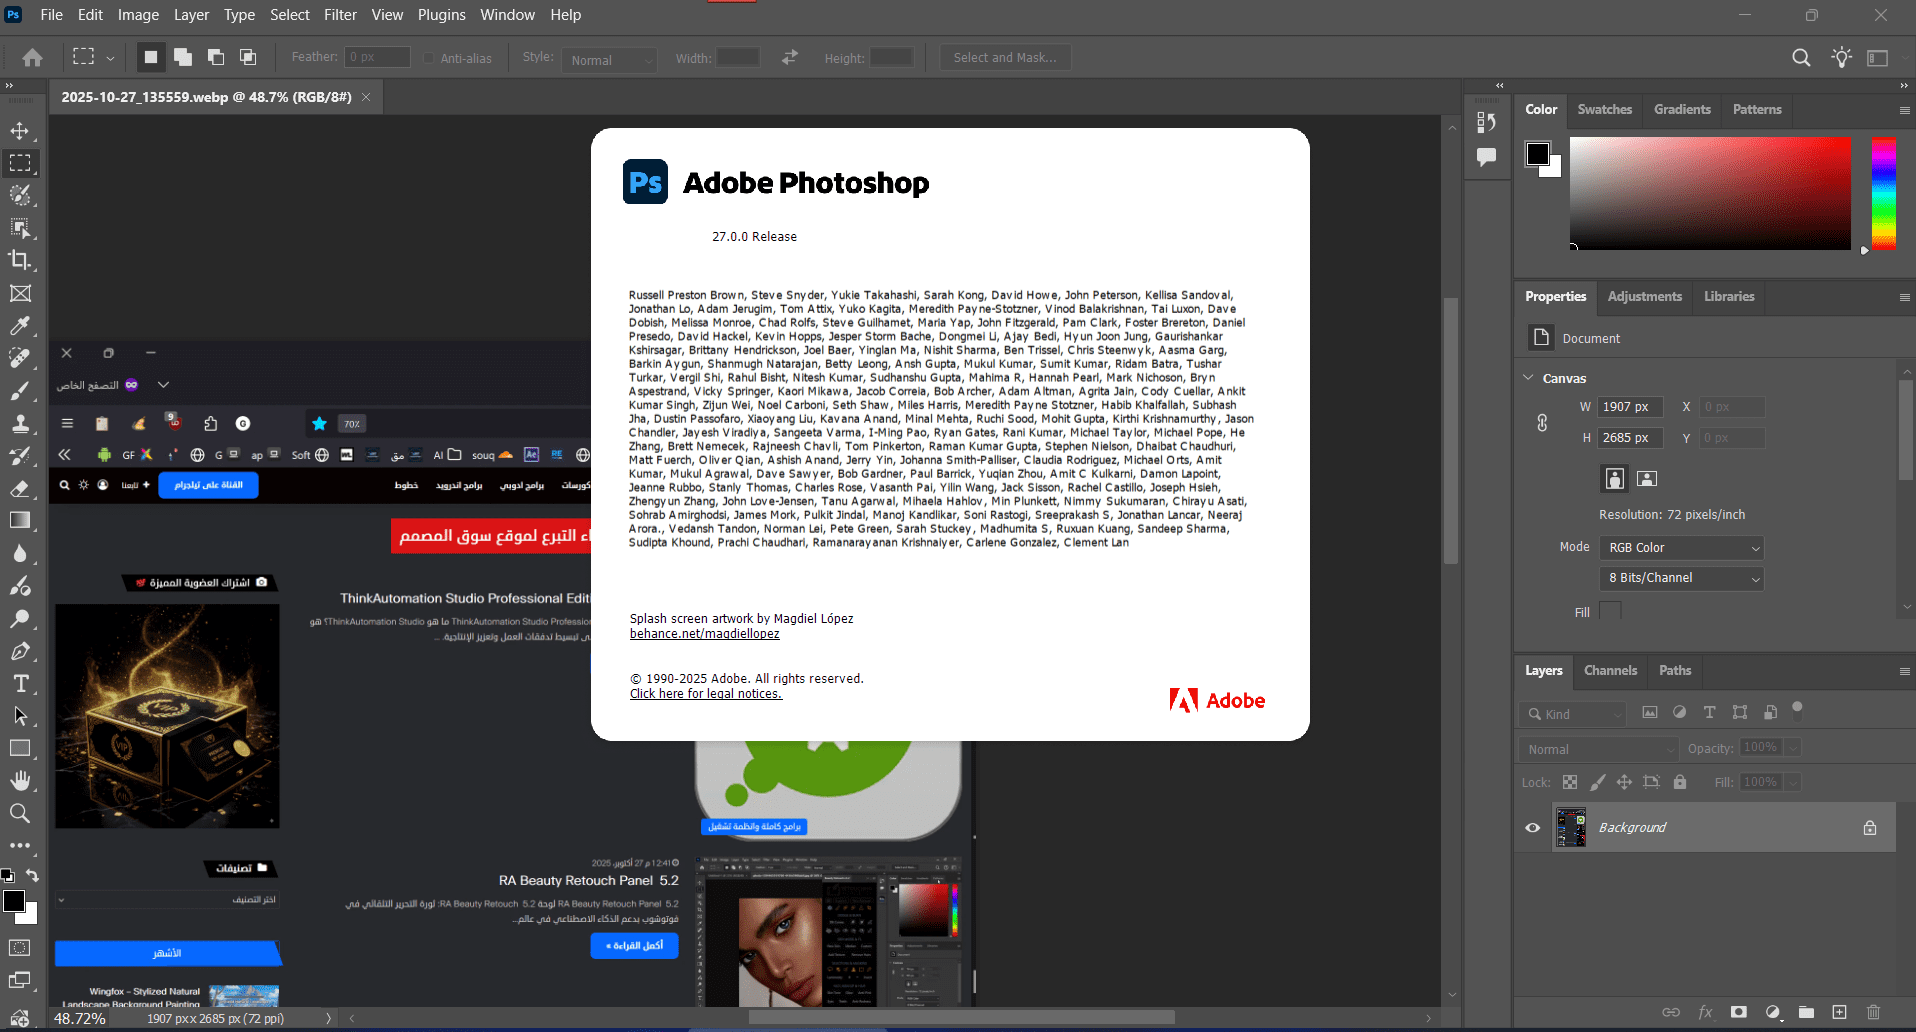
Task: Create a new layer in Layers panel
Action: pyautogui.click(x=1839, y=1012)
